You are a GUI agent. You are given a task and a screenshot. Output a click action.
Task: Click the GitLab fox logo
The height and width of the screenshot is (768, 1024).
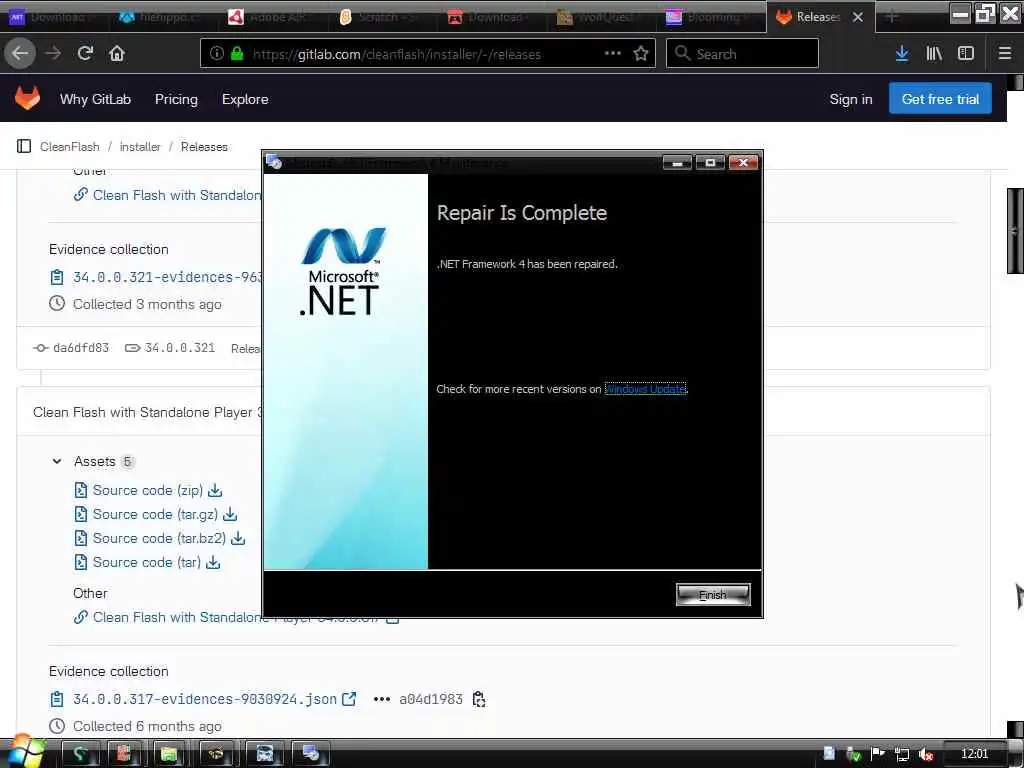pyautogui.click(x=27, y=99)
